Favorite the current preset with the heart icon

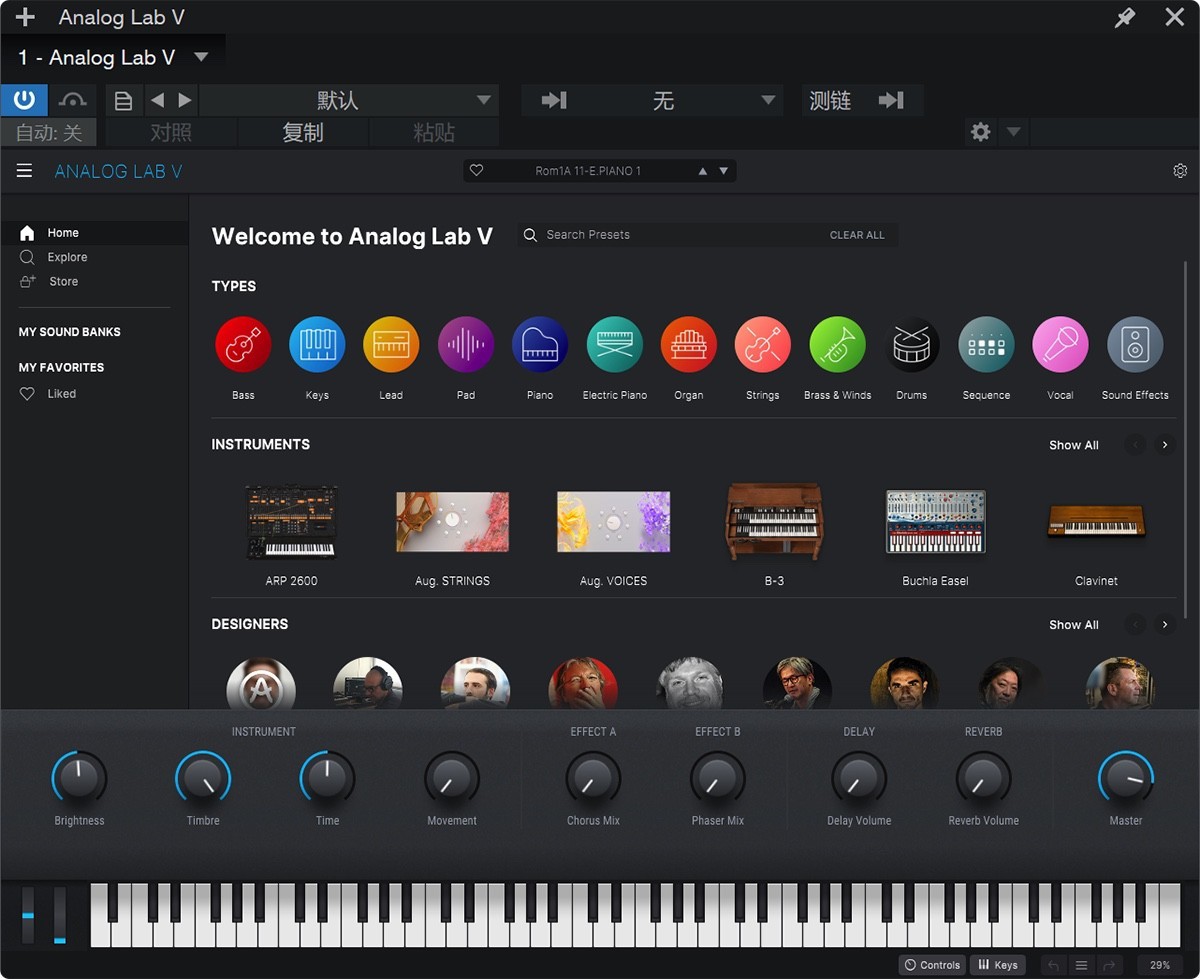coord(477,170)
